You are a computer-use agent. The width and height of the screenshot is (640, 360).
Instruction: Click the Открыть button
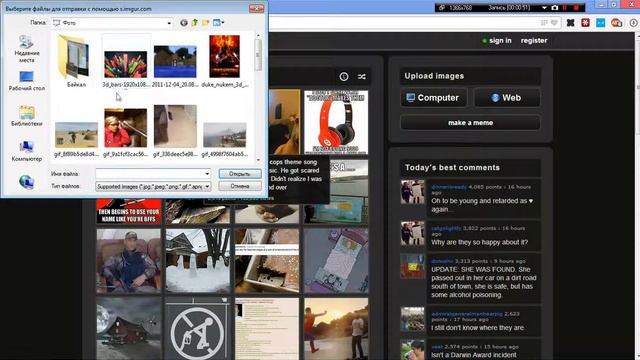coord(240,173)
